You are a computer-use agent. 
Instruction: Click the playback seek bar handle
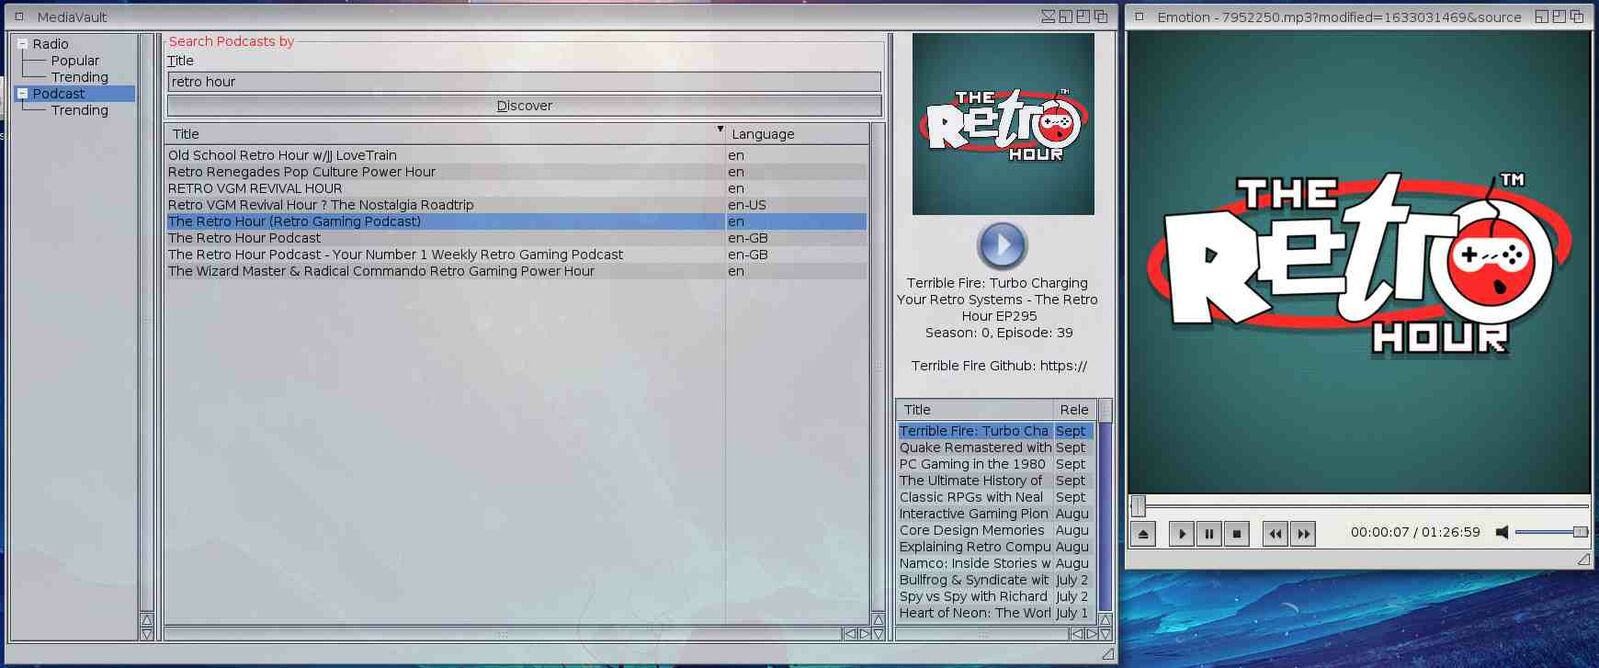coord(1138,506)
